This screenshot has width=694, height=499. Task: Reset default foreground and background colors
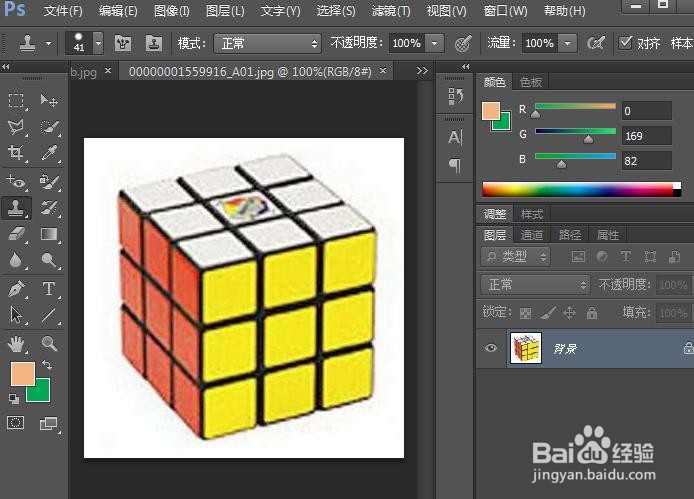pos(14,398)
